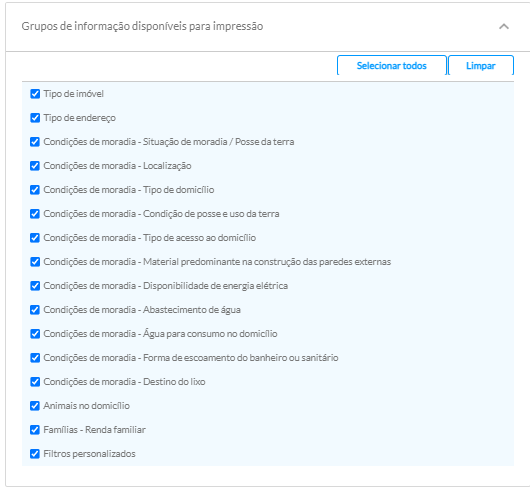
Task: Toggle Tipo de acesso ao domicílio checkbox
Action: coord(35,238)
